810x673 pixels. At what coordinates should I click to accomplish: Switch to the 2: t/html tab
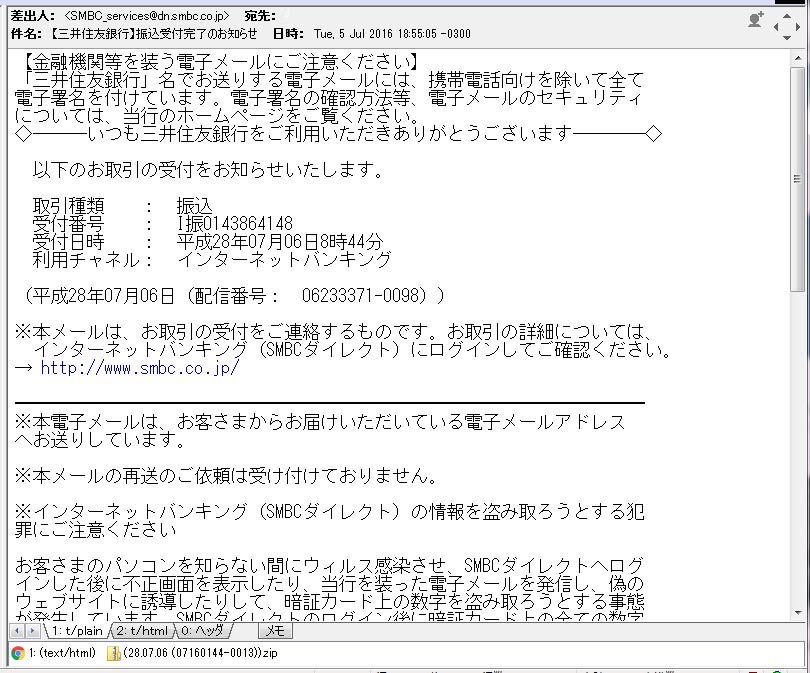[x=142, y=631]
